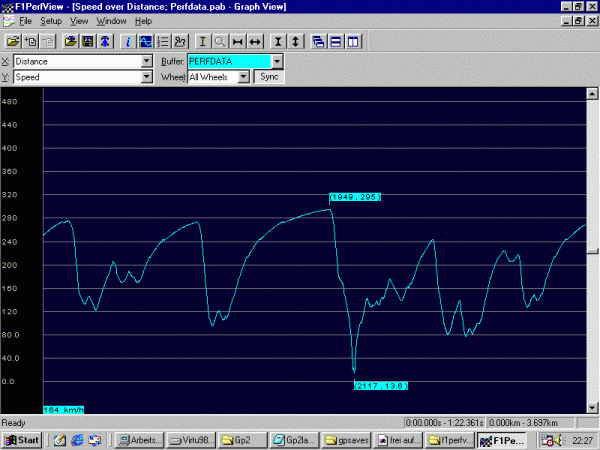Click the magnifier zoom tool icon
The height and width of the screenshot is (450, 600).
(219, 42)
